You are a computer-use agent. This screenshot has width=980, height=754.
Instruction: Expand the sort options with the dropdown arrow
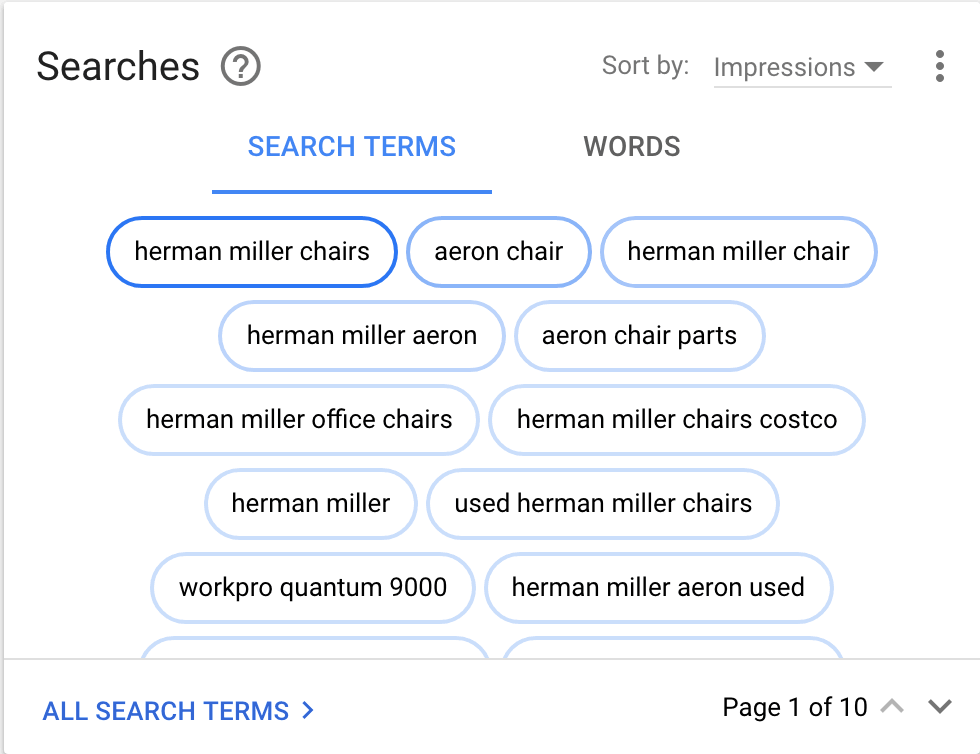[875, 68]
